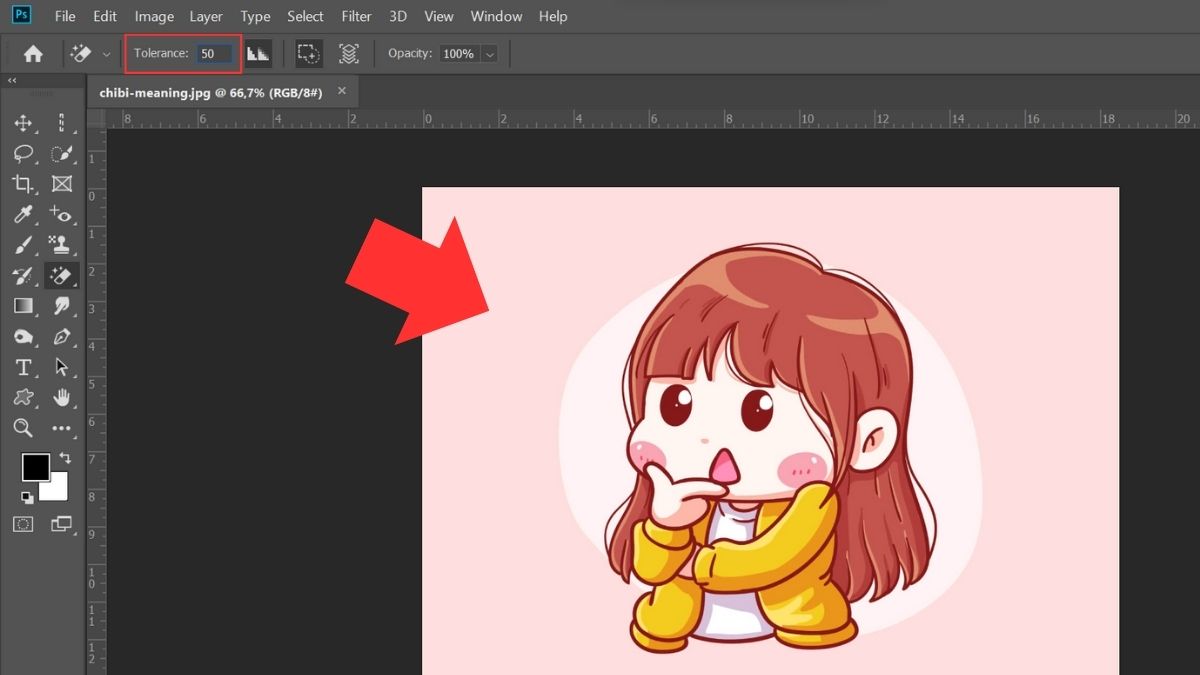Click the Opacity 100% value field
The image size is (1200, 675).
(x=458, y=54)
